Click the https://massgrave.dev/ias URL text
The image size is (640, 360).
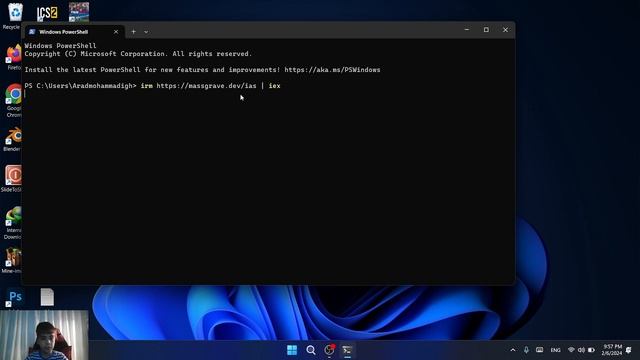click(x=207, y=86)
